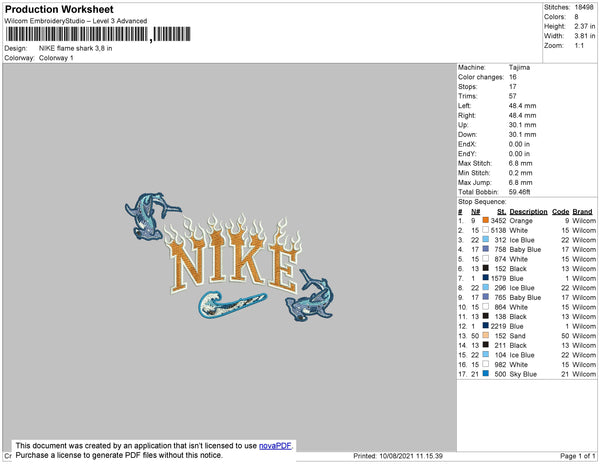Click the 'Orange' description in row 1
This screenshot has width=600, height=464.
point(521,221)
